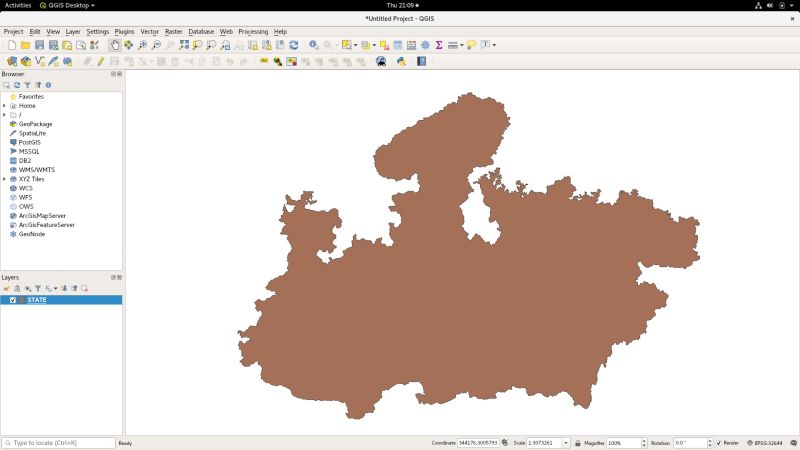Viewport: 800px width, 450px height.
Task: Open Select Features tool dropdown arrow
Action: [355, 45]
